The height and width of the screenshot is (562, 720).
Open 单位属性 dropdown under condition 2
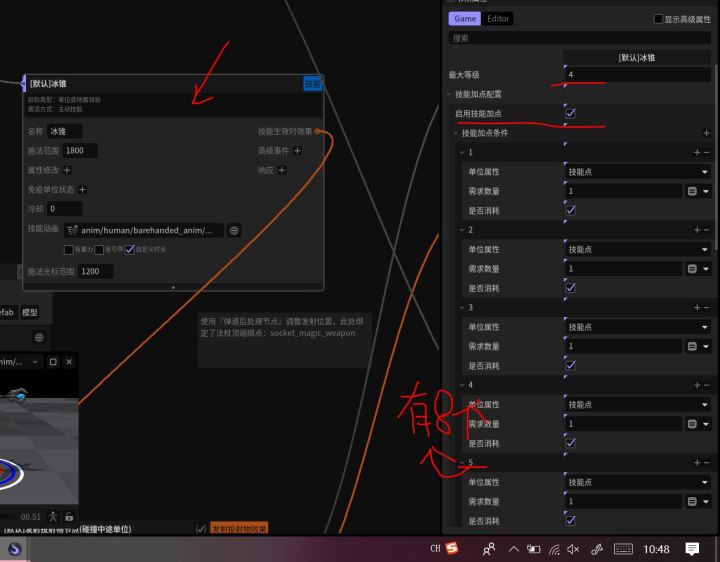coord(637,249)
